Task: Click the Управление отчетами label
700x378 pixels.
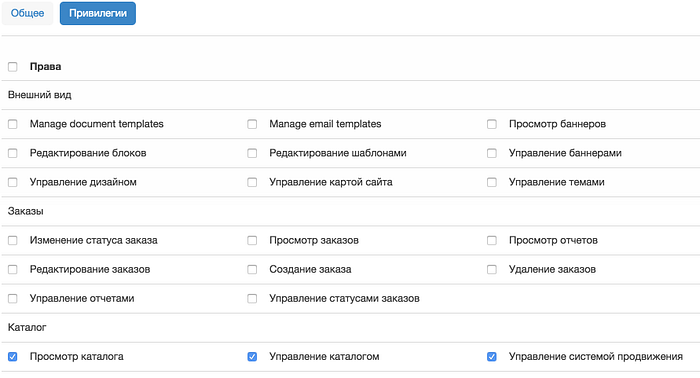Action: coord(82,299)
